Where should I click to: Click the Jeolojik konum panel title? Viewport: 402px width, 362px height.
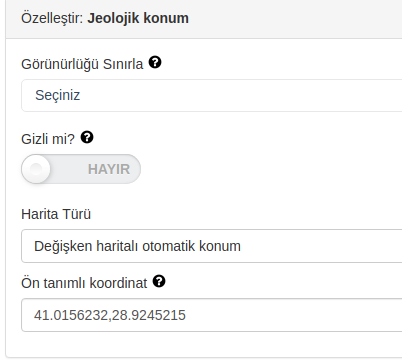click(138, 18)
